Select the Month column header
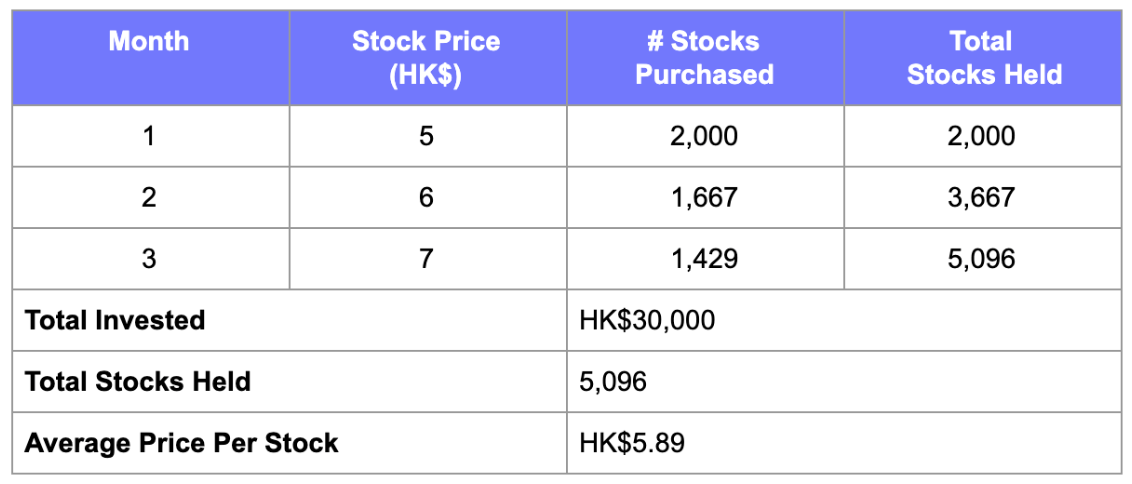Viewport: 1132px width, 484px height. pyautogui.click(x=150, y=58)
